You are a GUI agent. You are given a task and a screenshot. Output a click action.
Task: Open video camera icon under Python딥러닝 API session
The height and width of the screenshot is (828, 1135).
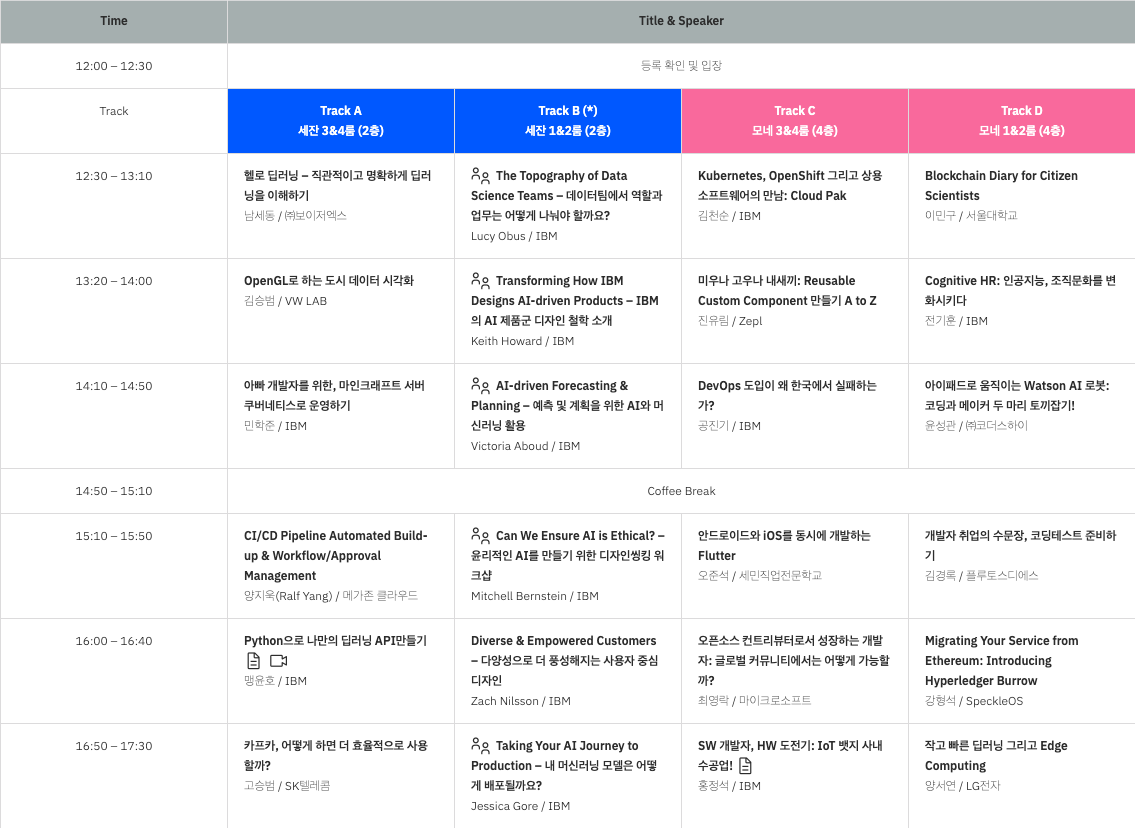pos(279,660)
